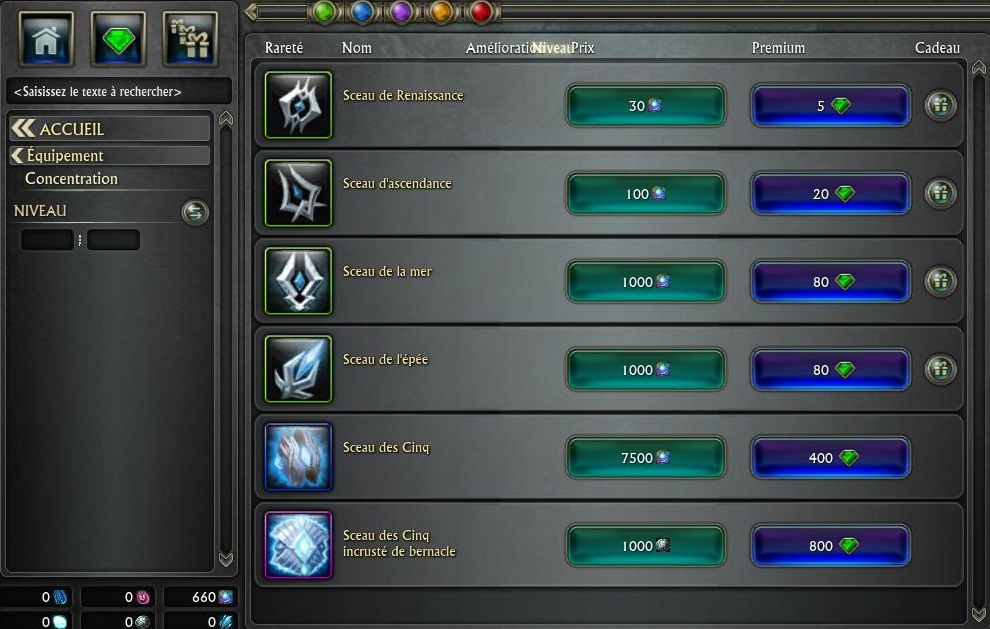Click the search text field

click(119, 92)
